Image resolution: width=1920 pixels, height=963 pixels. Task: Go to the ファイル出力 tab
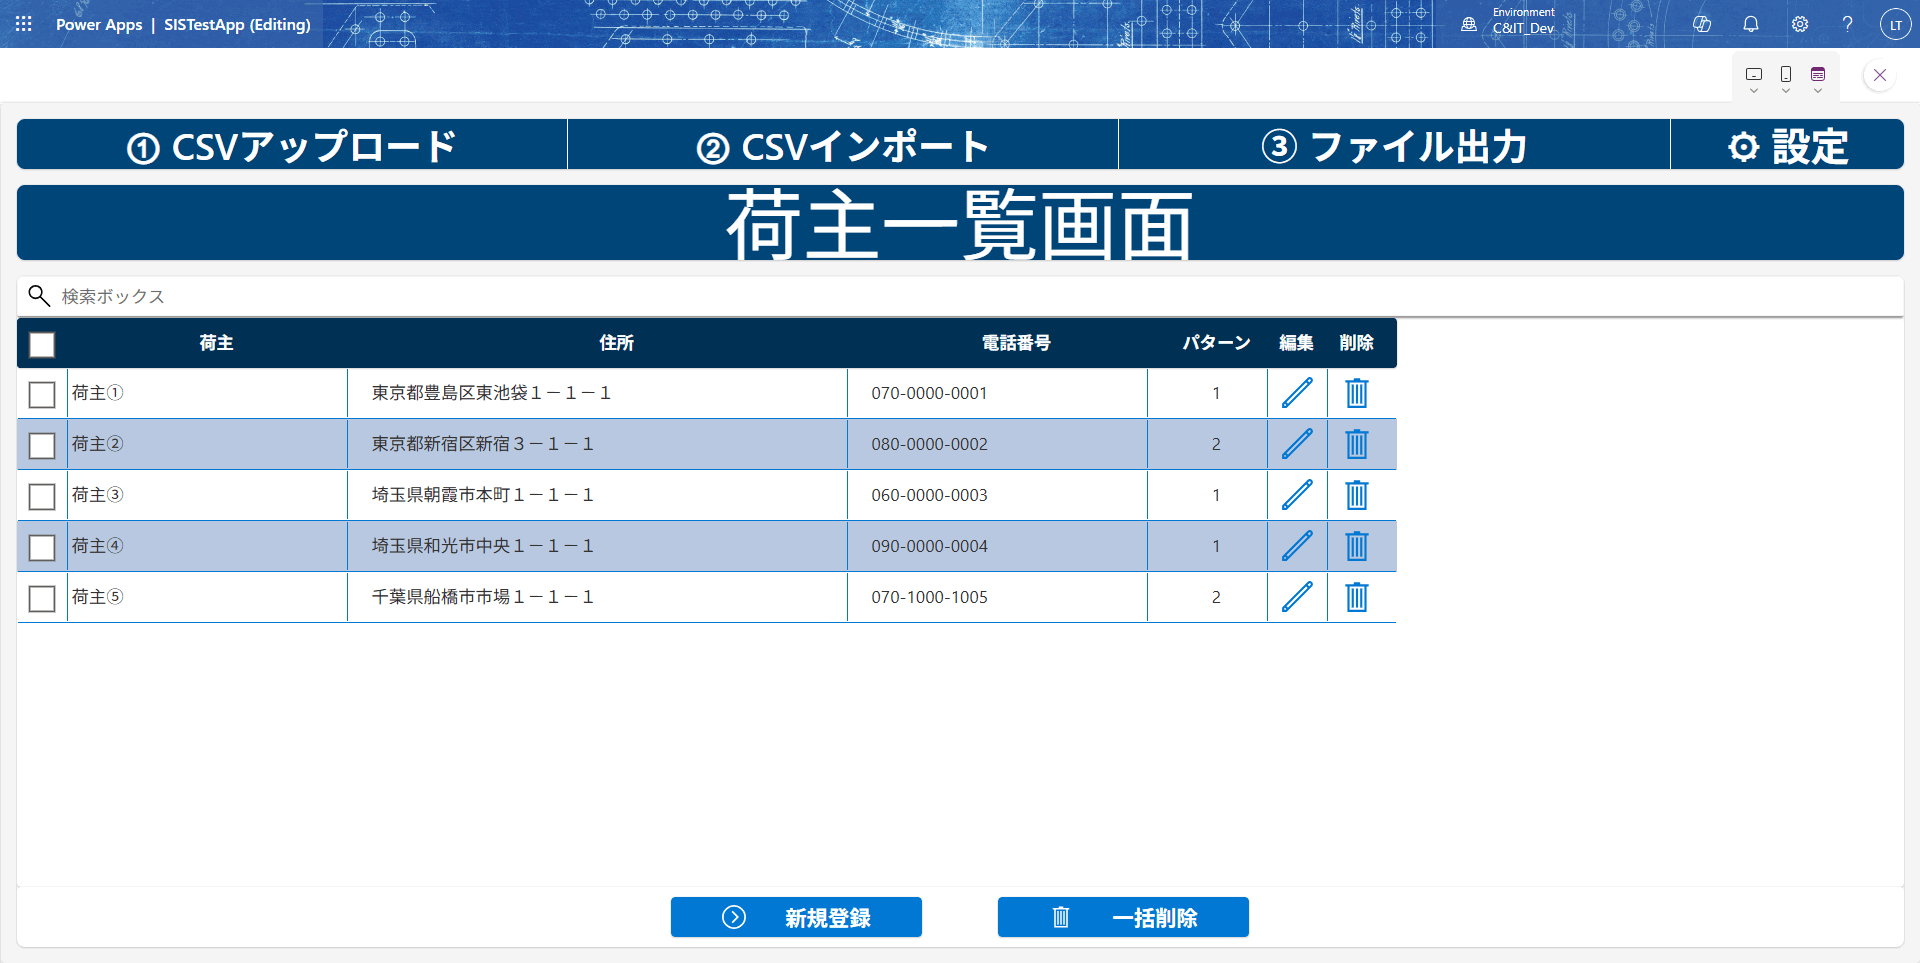1394,146
